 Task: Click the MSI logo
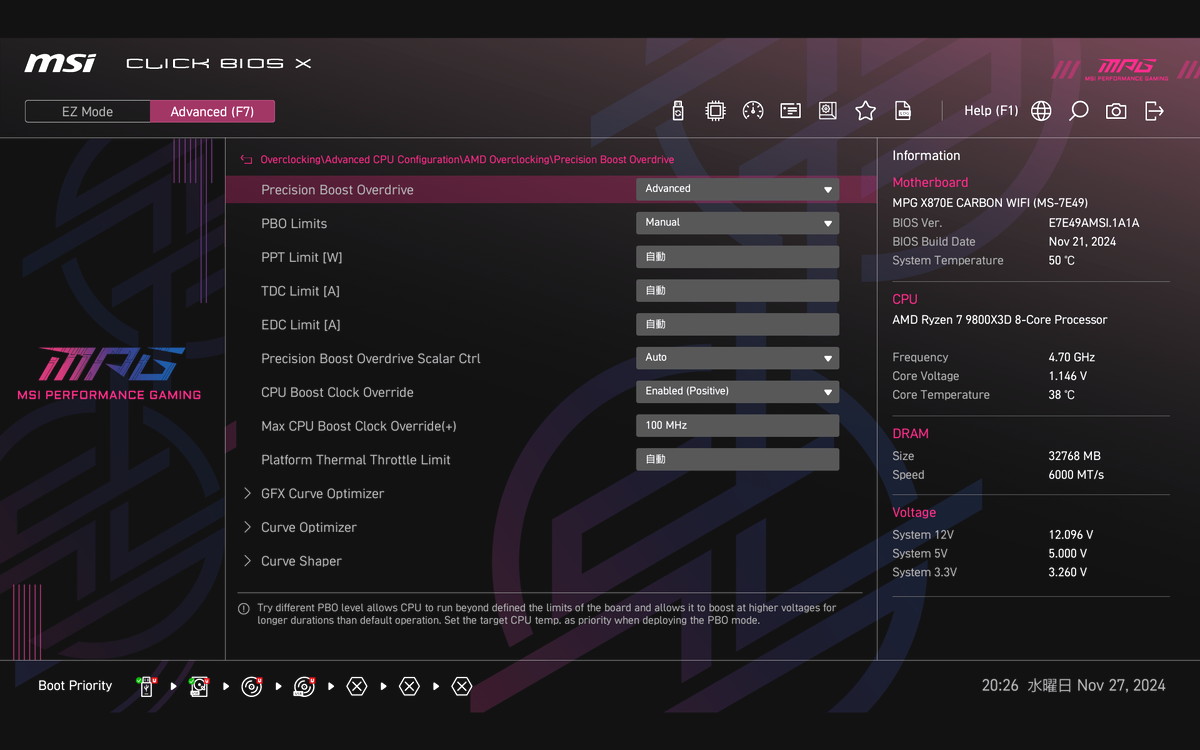click(x=60, y=63)
